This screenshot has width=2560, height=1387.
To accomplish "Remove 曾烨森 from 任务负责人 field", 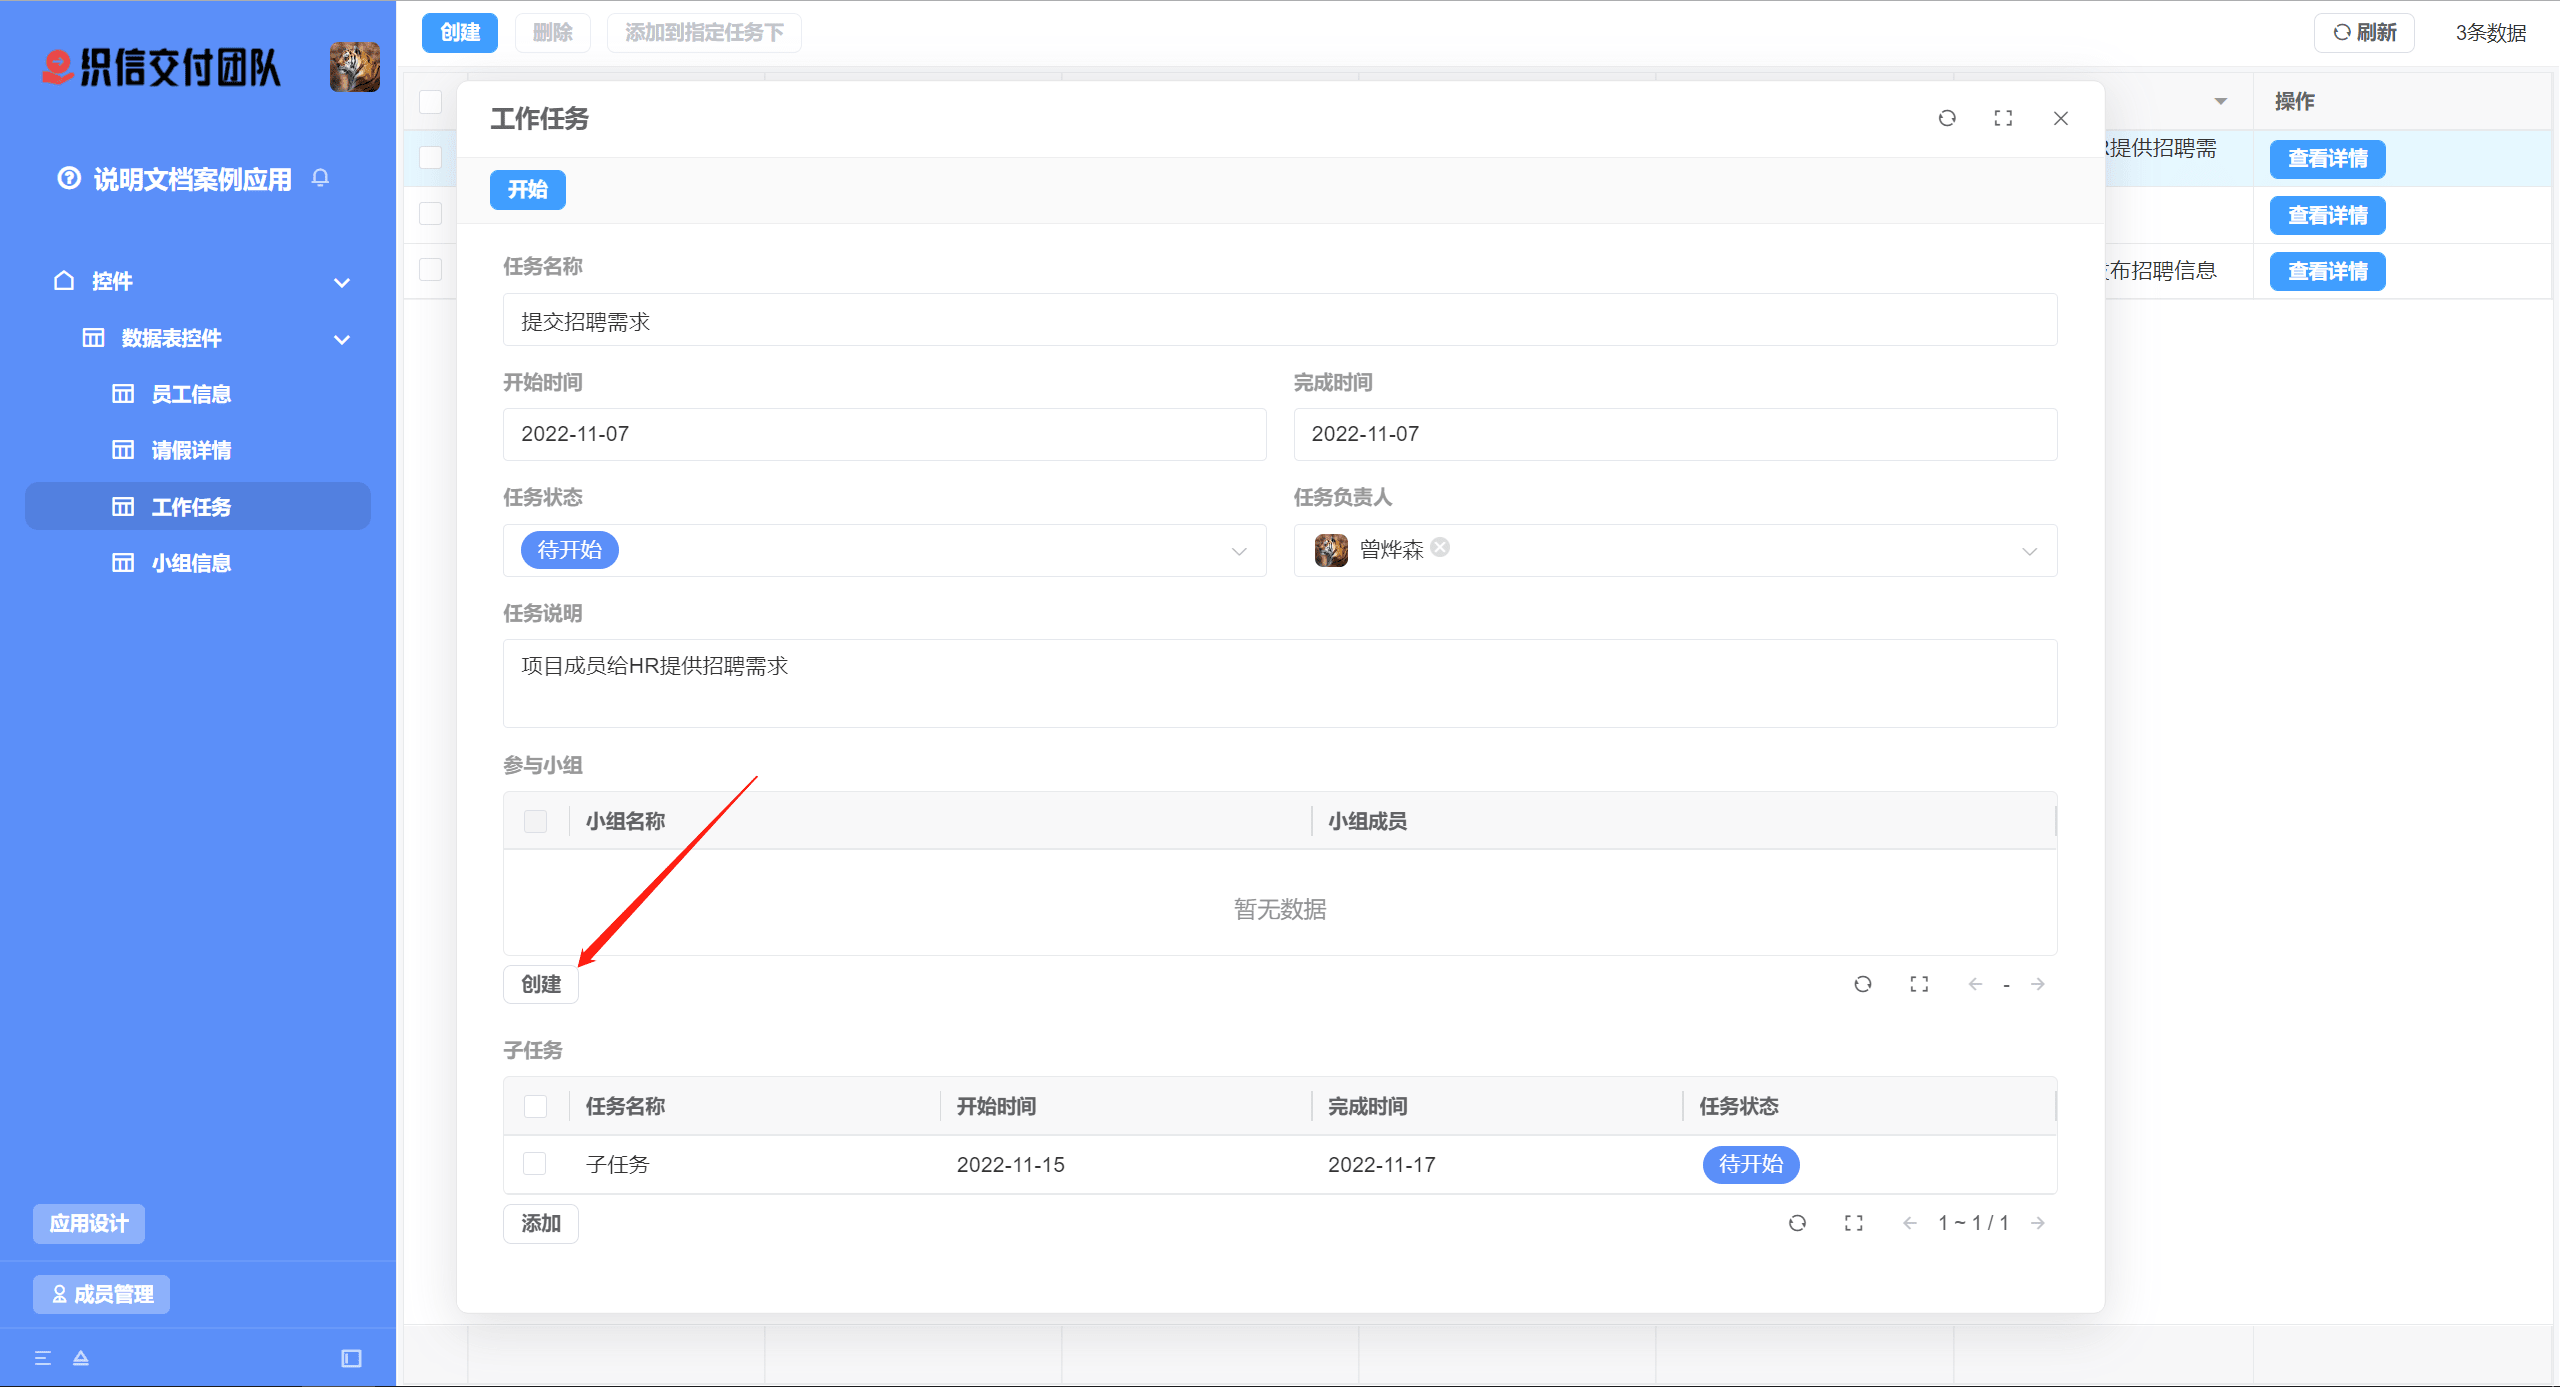I will 1440,547.
